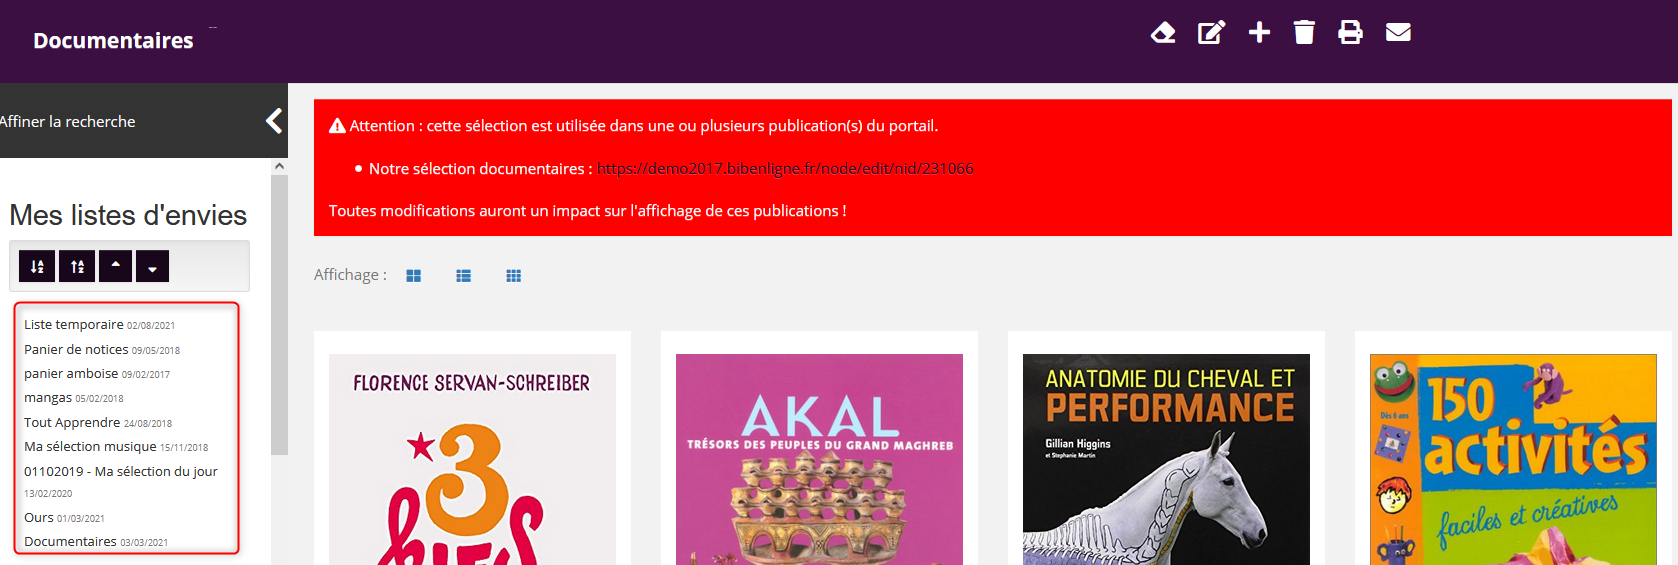The image size is (1678, 565).
Task: Click the AKAL book cover thumbnail
Action: [x=819, y=459]
